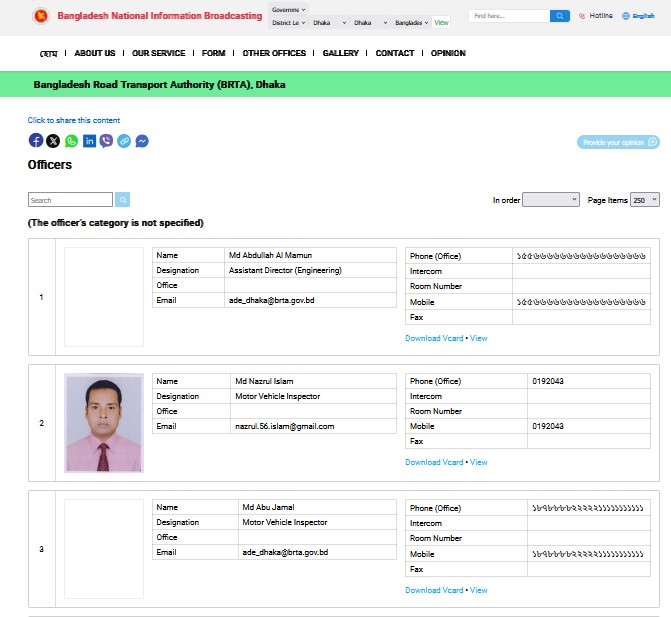The image size is (671, 617).
Task: Open the Page Items 250 dropdown
Action: click(645, 200)
